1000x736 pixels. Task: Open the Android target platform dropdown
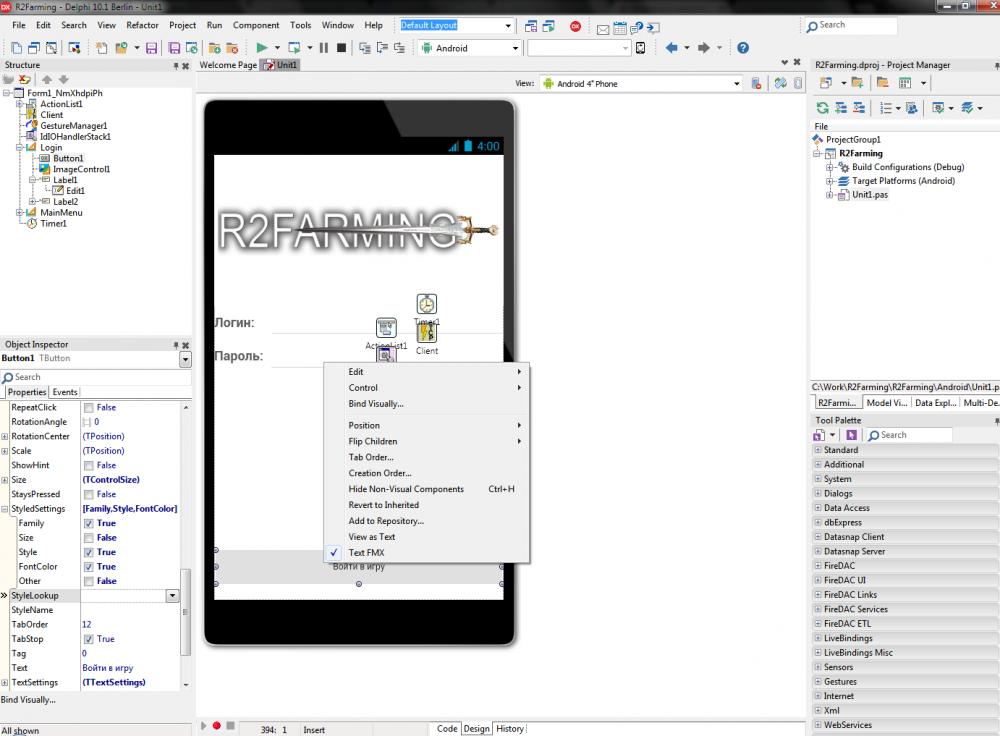[515, 48]
